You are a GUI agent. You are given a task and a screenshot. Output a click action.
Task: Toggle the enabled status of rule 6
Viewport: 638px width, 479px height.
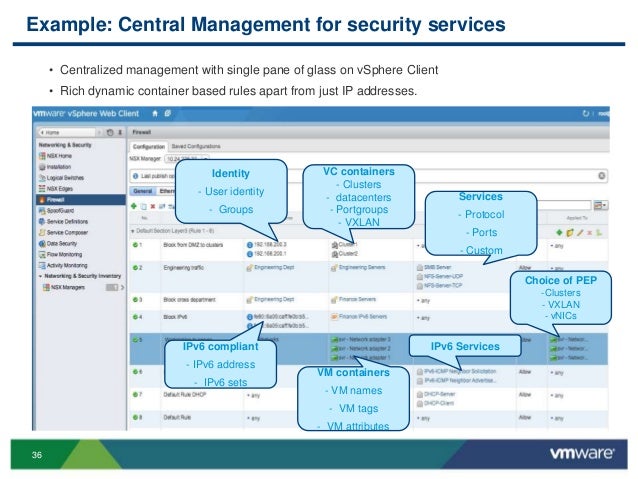click(135, 372)
